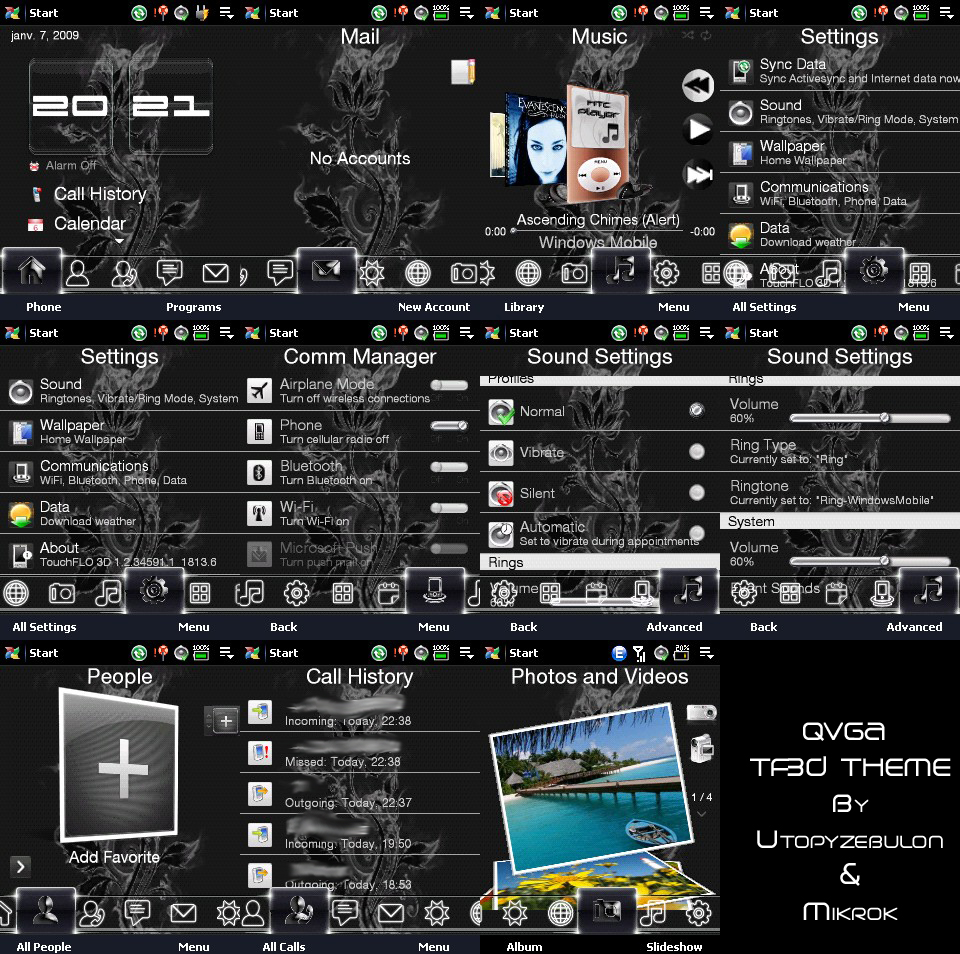Tap down chevron below 1 / 4 counter
Screen dimensions: 960x954
[x=702, y=814]
